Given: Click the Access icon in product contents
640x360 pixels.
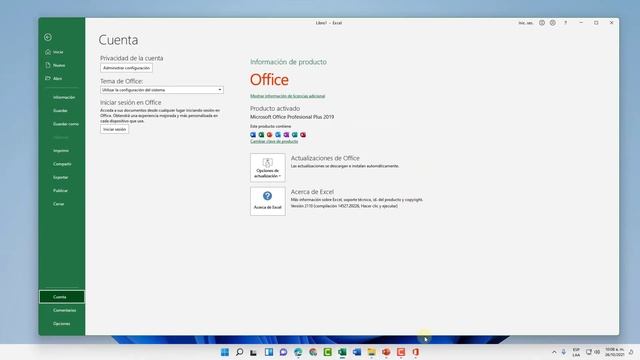Looking at the screenshot, I should (303, 135).
